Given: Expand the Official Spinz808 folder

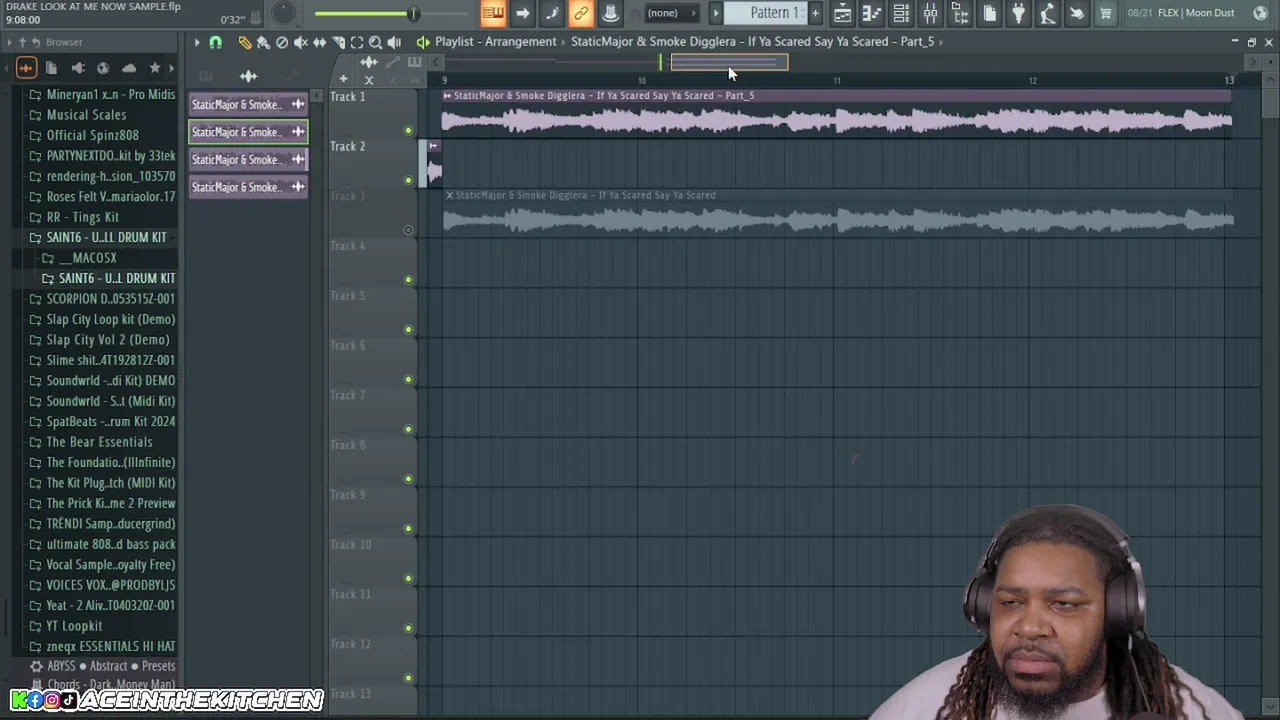Looking at the screenshot, I should click(x=92, y=135).
